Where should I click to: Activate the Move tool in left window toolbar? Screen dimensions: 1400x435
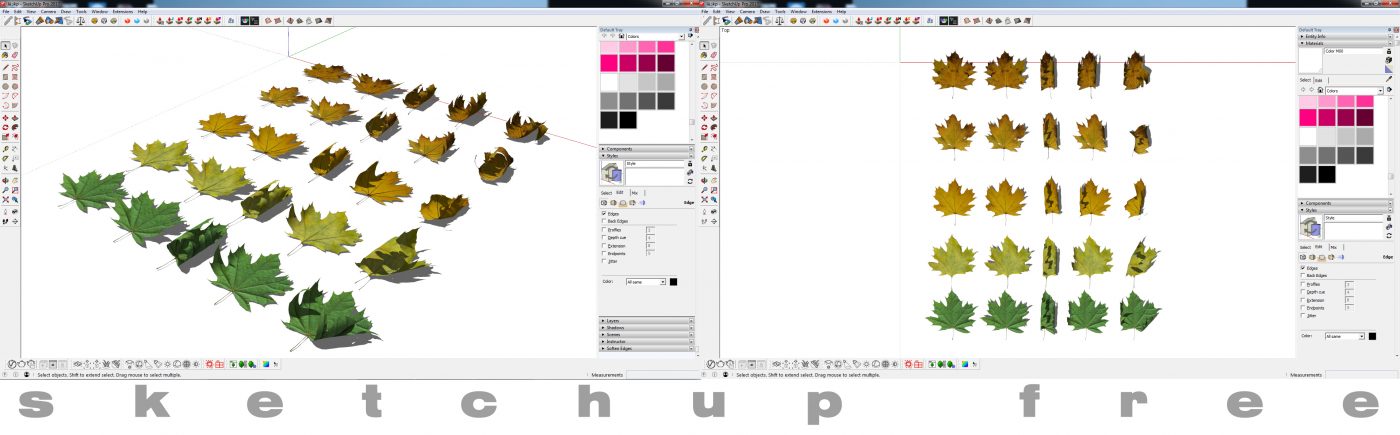pos(6,118)
